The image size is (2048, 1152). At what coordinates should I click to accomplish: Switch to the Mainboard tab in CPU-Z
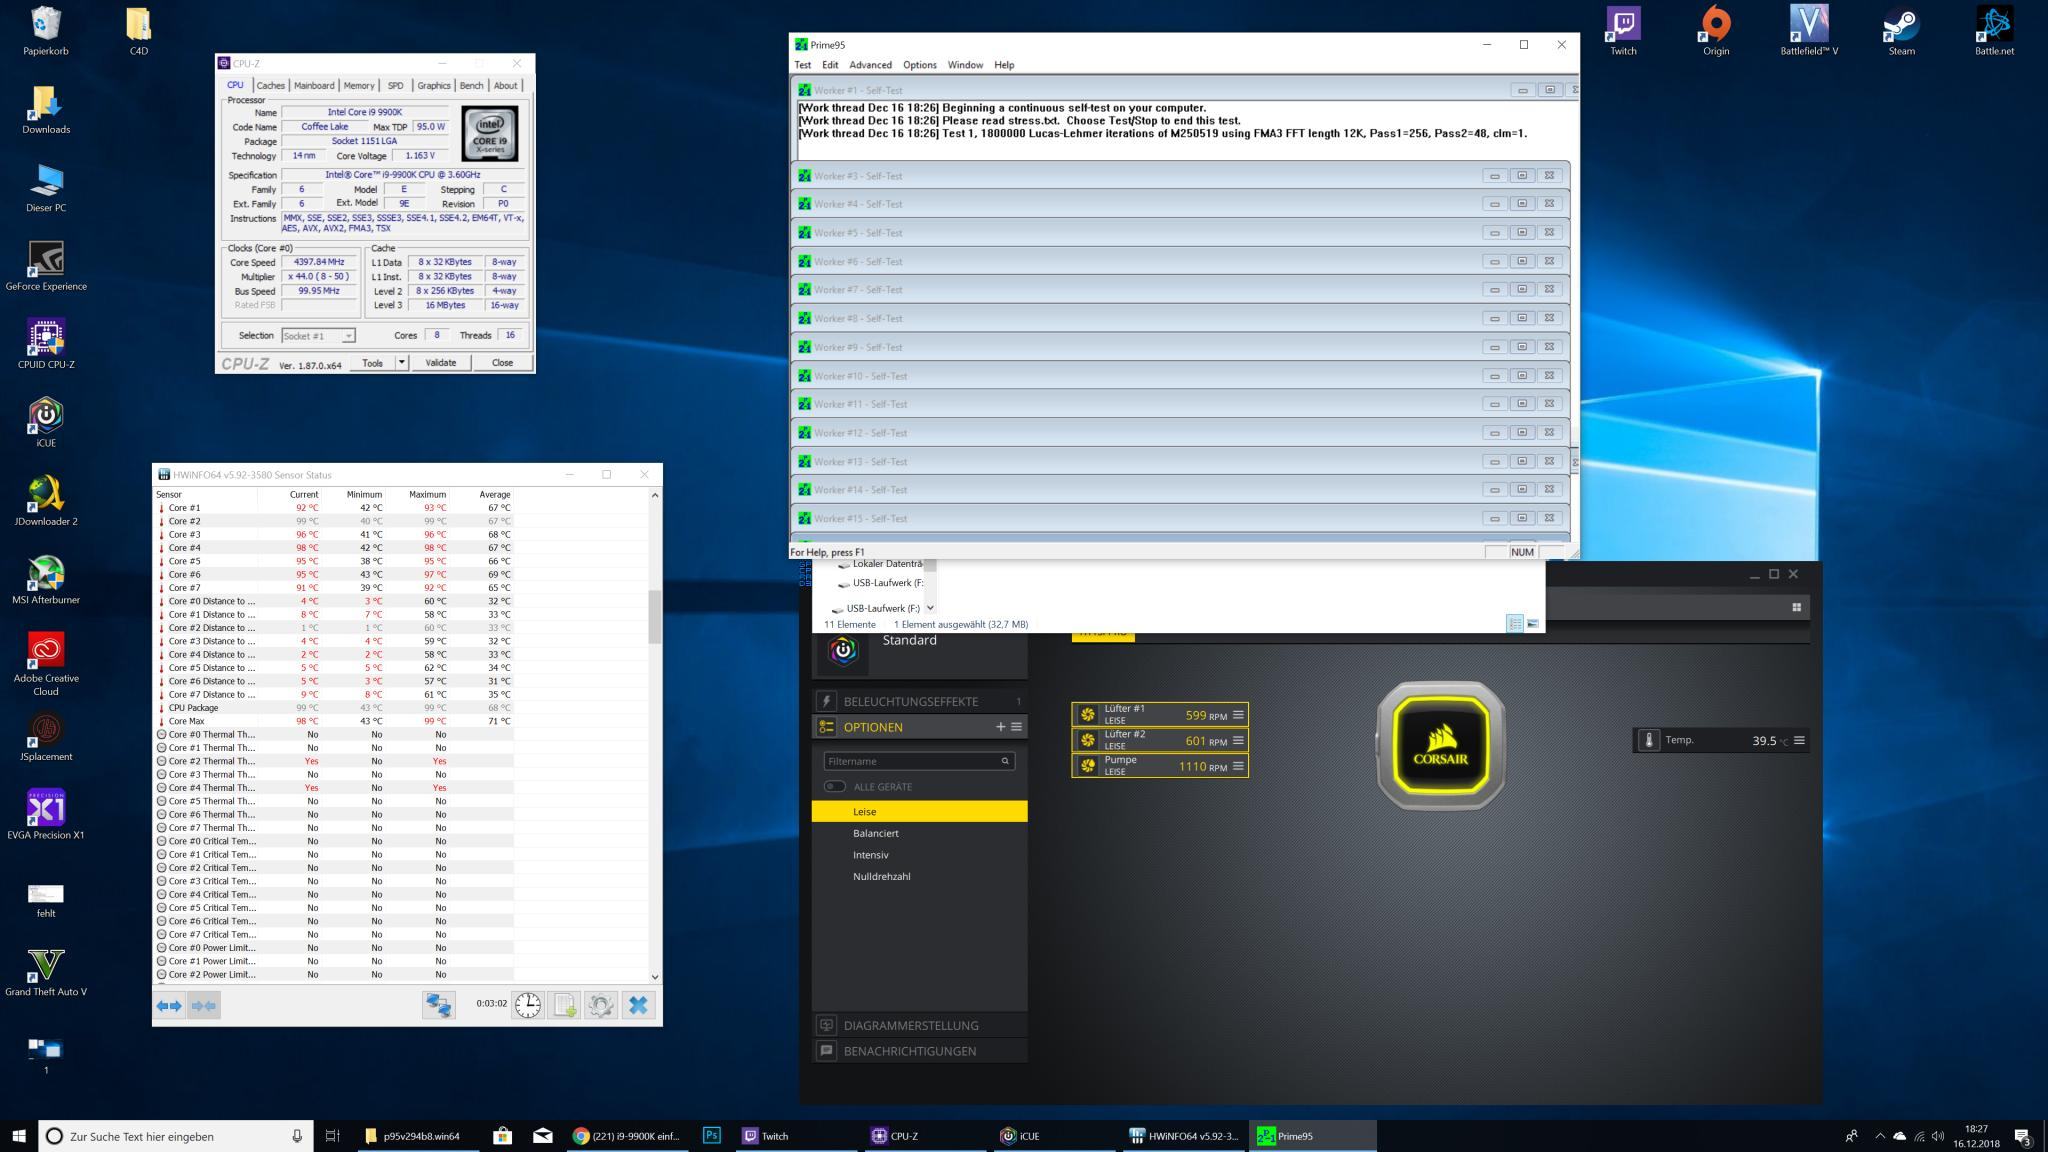point(313,86)
